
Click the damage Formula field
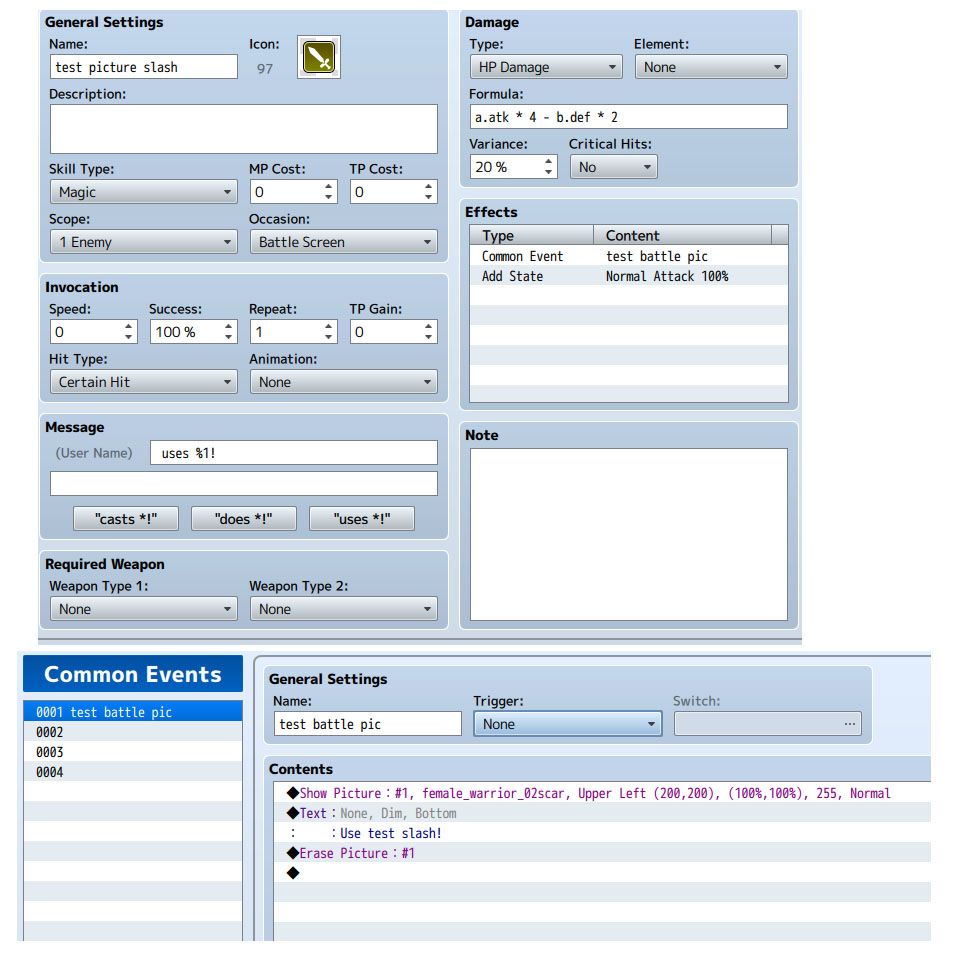pos(628,117)
